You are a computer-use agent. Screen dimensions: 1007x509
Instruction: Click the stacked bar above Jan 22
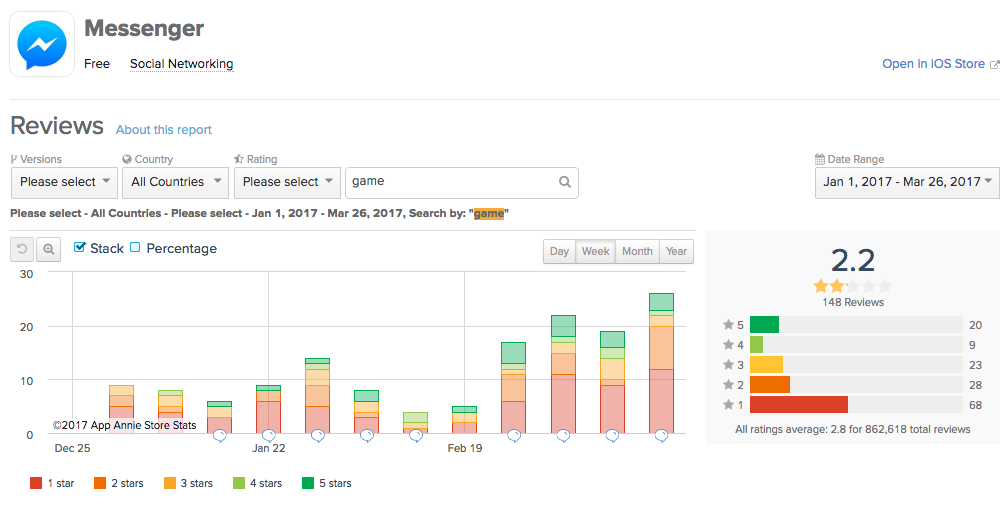[x=268, y=410]
